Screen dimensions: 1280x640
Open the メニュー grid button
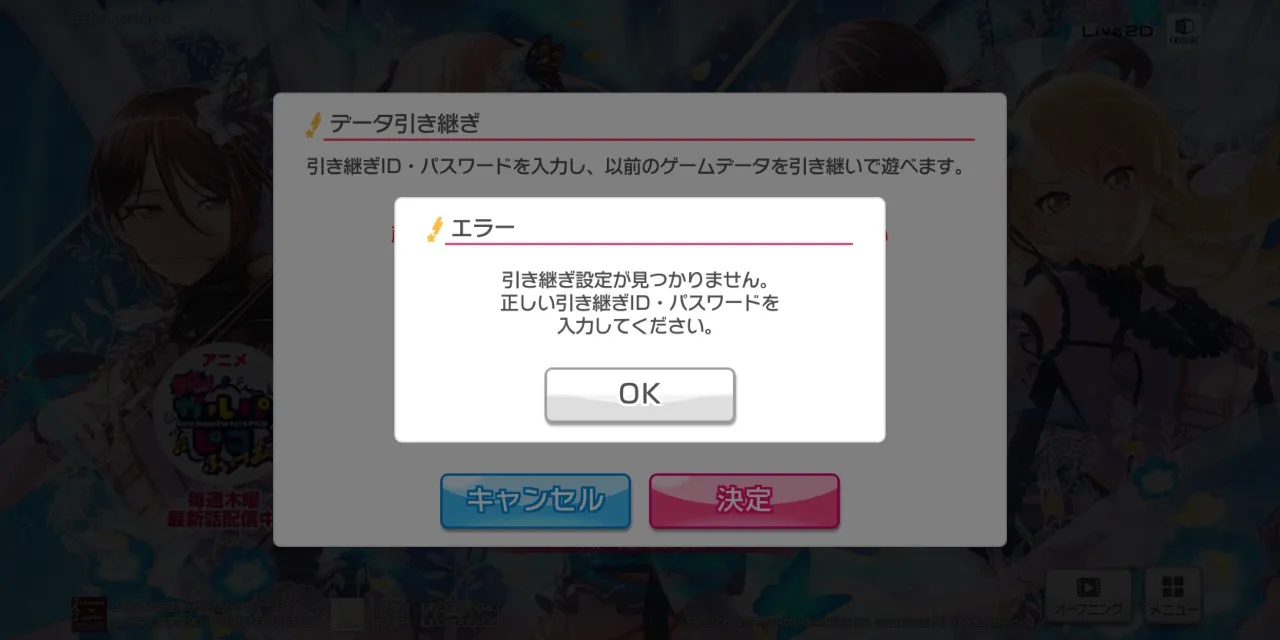[1173, 594]
